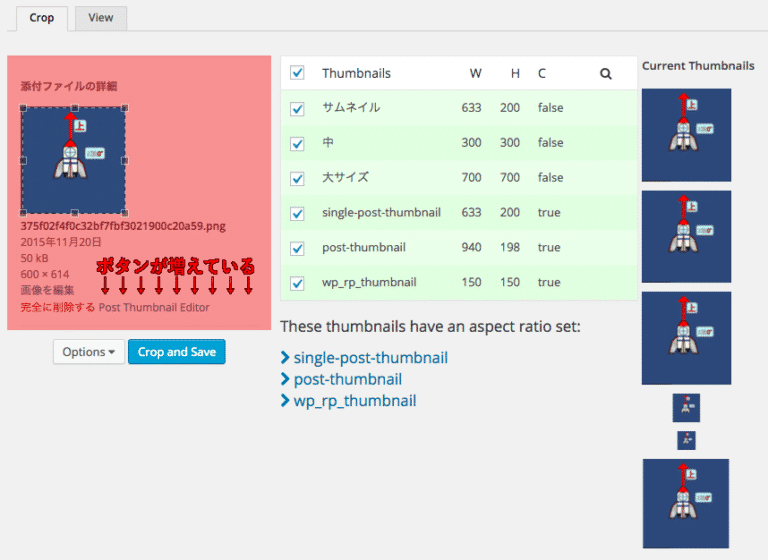Click the W column header
Image resolution: width=768 pixels, height=560 pixels.
475,73
